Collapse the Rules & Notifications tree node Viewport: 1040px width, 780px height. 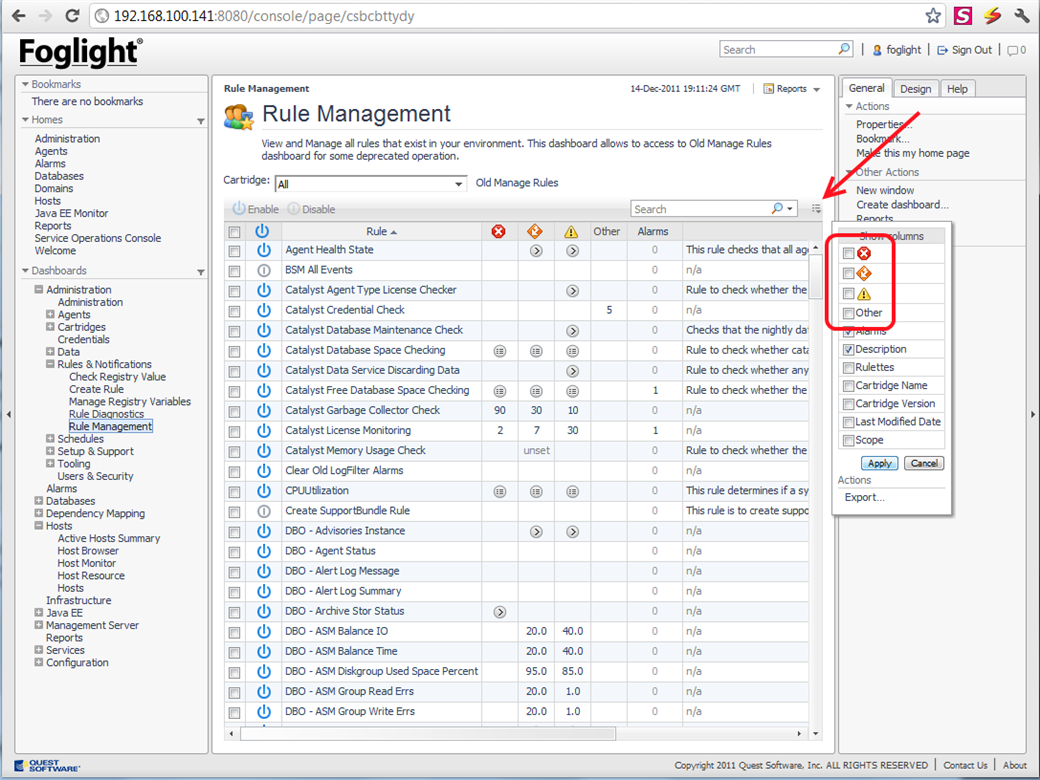[x=50, y=364]
